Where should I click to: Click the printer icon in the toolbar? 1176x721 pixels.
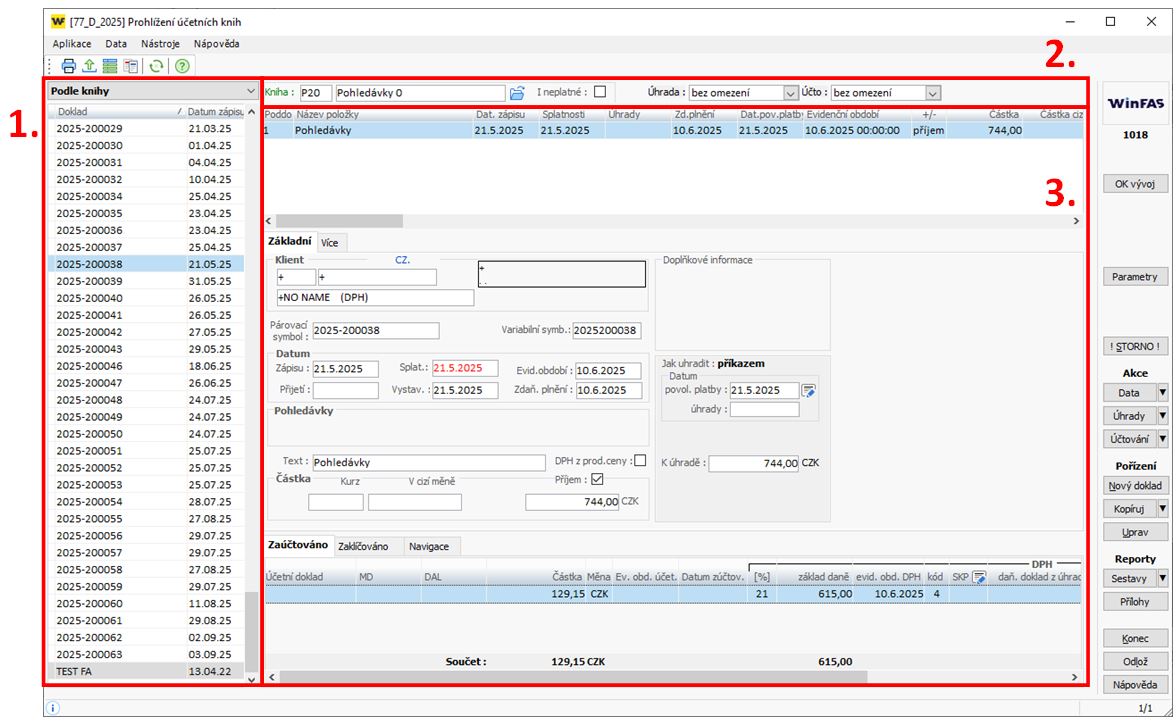pyautogui.click(x=68, y=66)
